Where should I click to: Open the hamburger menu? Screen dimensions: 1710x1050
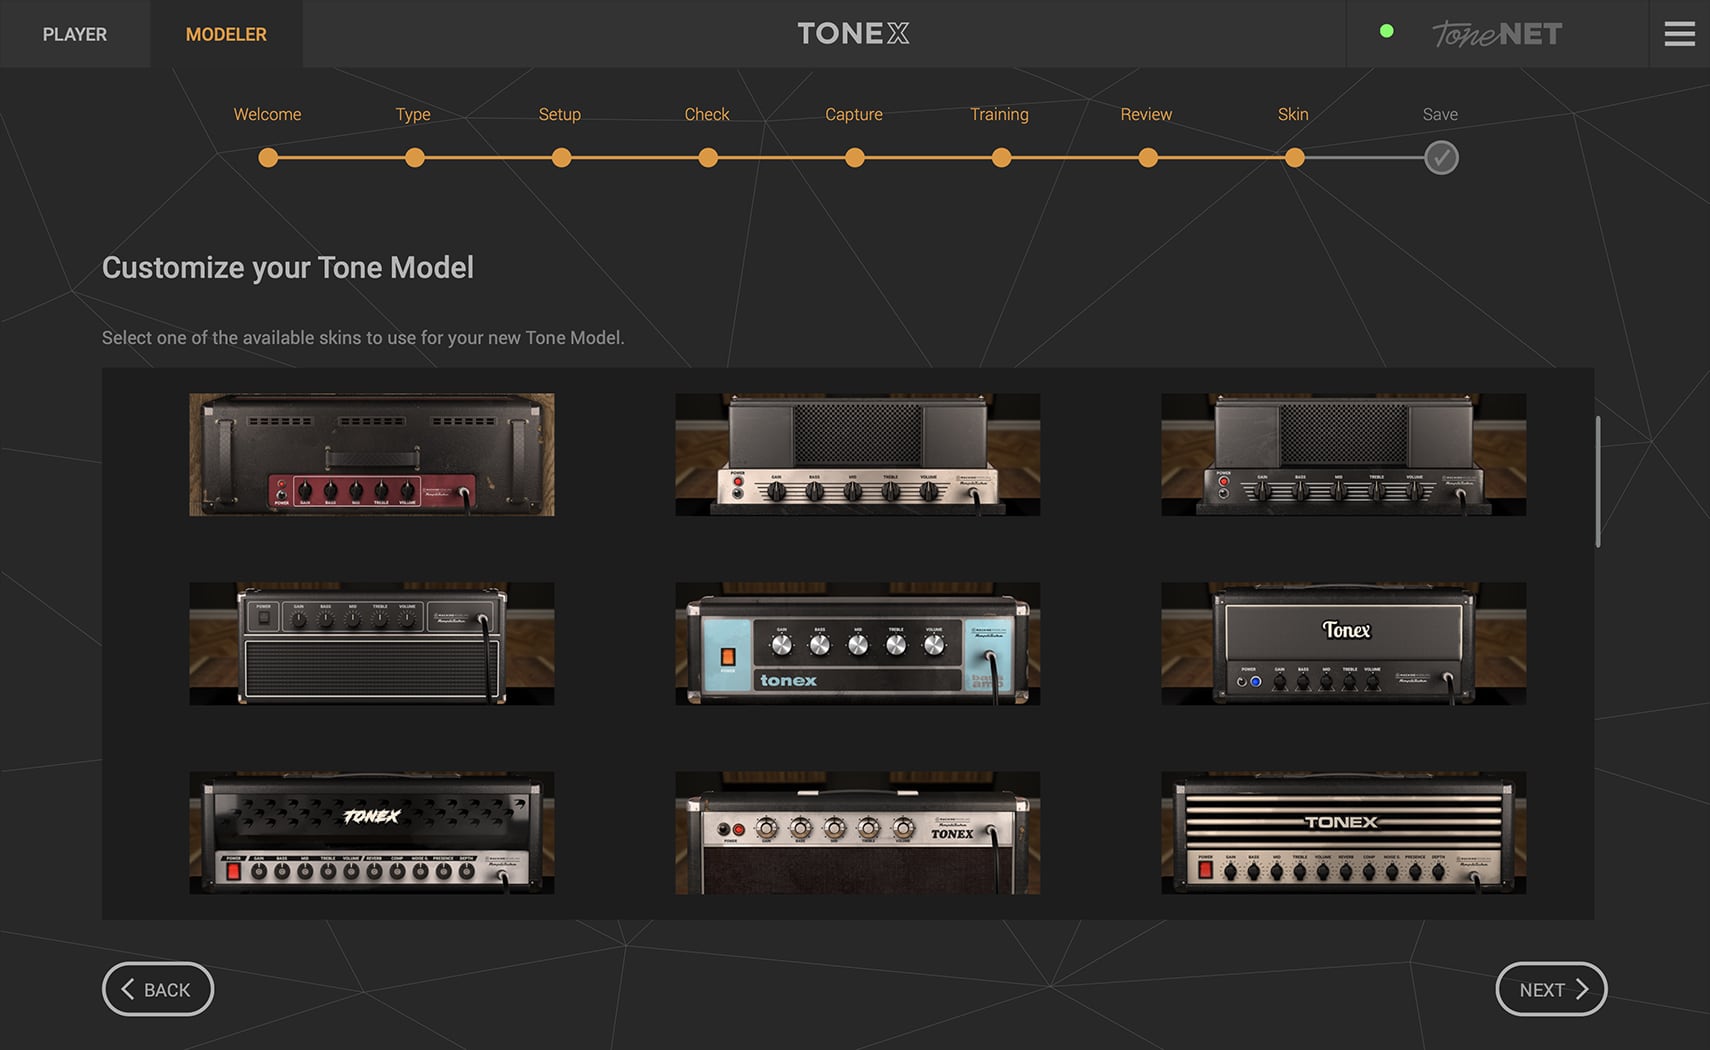(1679, 33)
